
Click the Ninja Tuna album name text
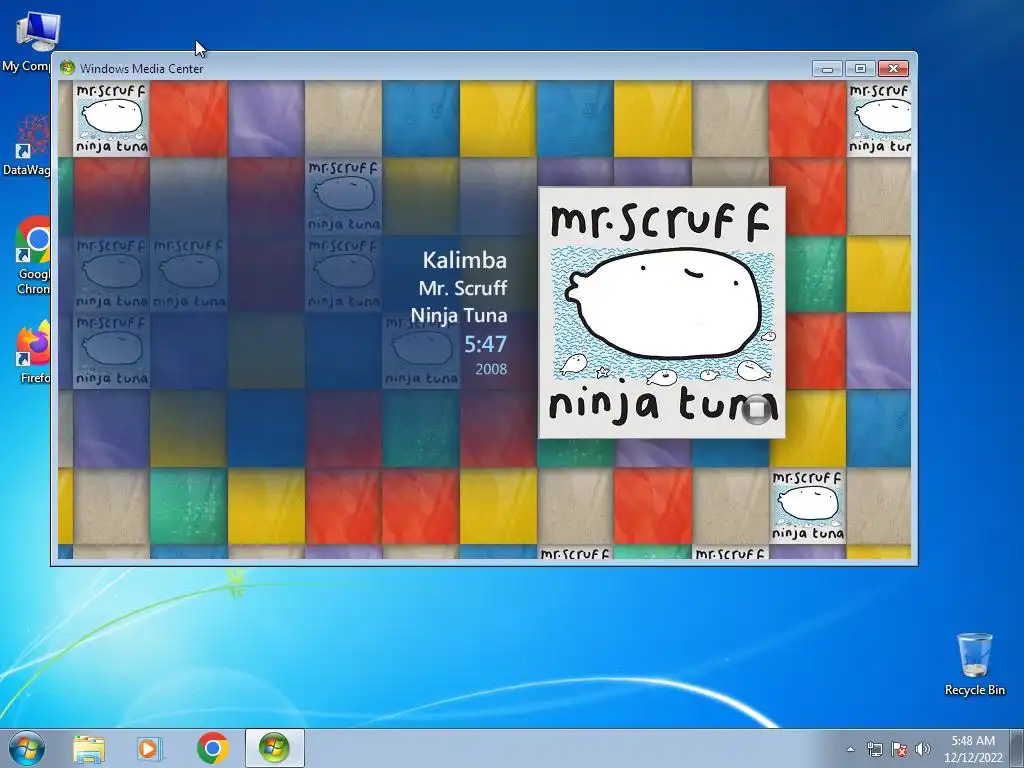click(458, 315)
